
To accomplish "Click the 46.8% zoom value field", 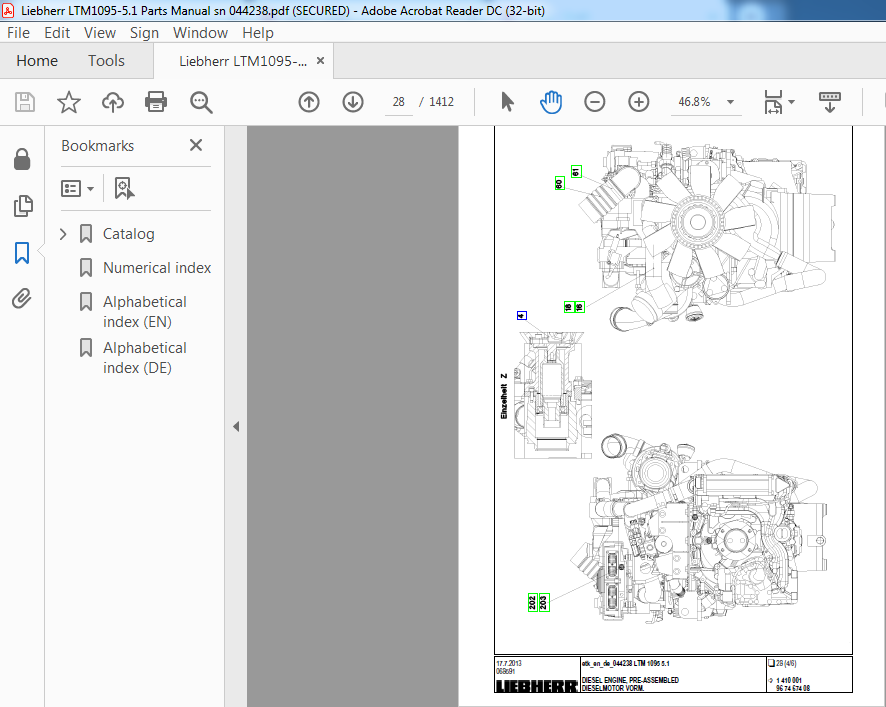I will tap(694, 102).
